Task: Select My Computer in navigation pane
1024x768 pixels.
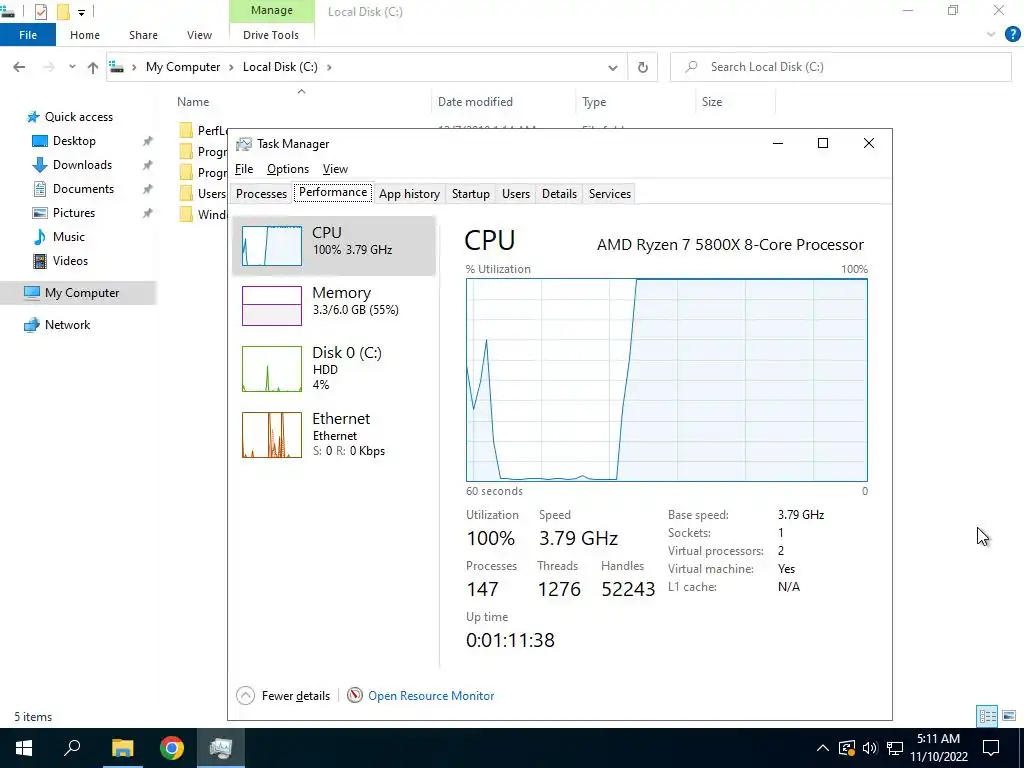Action: [x=78, y=293]
